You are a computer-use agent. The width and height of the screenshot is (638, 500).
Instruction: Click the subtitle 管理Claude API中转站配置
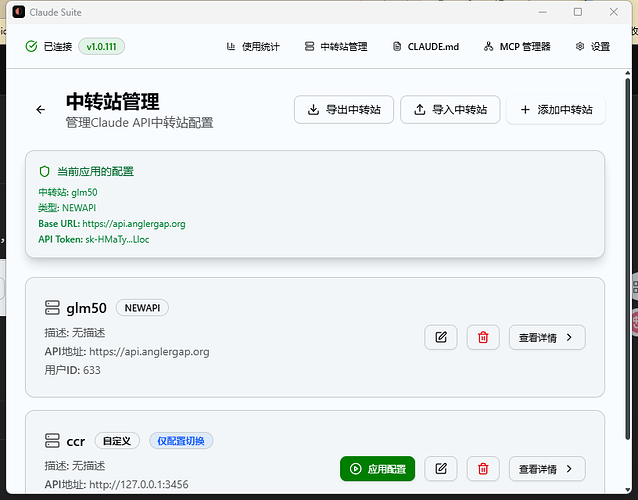(140, 122)
